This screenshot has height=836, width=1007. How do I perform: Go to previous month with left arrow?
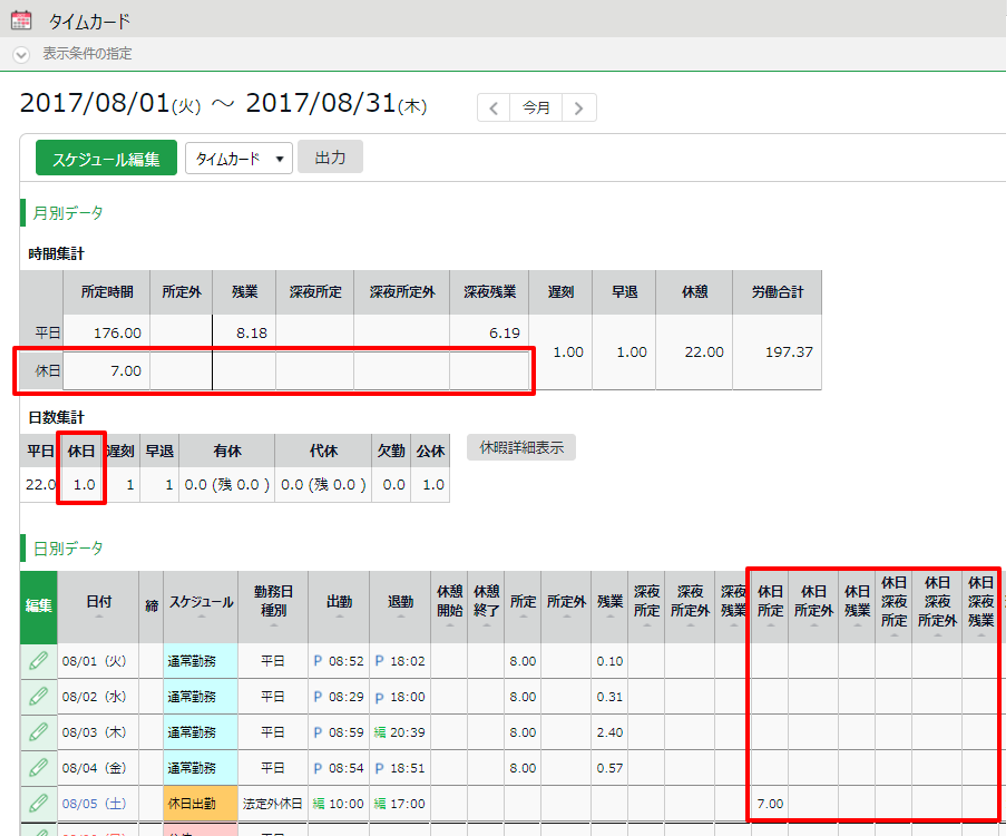(x=494, y=108)
